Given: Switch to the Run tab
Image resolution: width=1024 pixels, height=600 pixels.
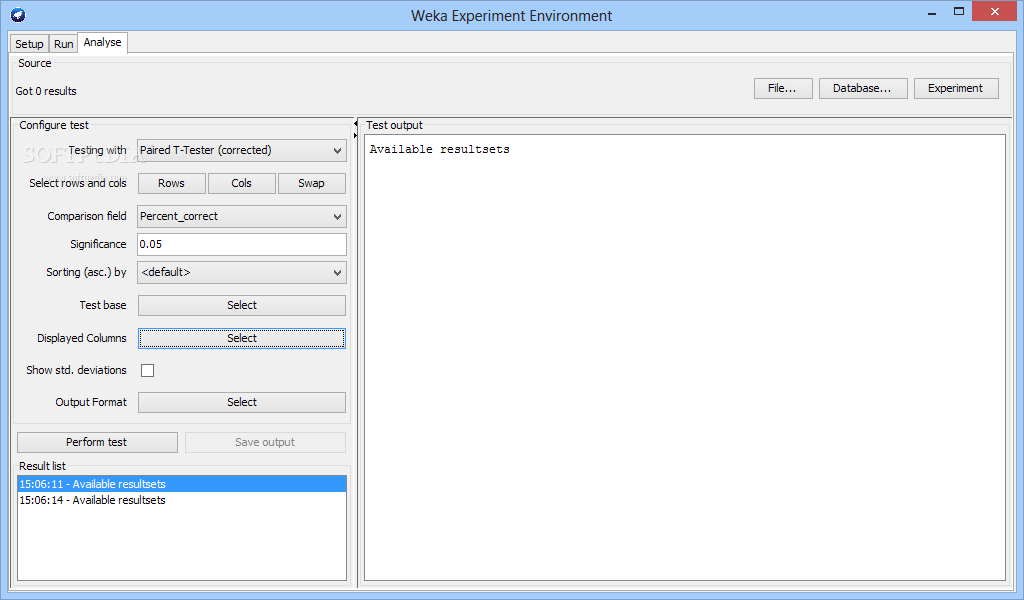Looking at the screenshot, I should coord(63,44).
